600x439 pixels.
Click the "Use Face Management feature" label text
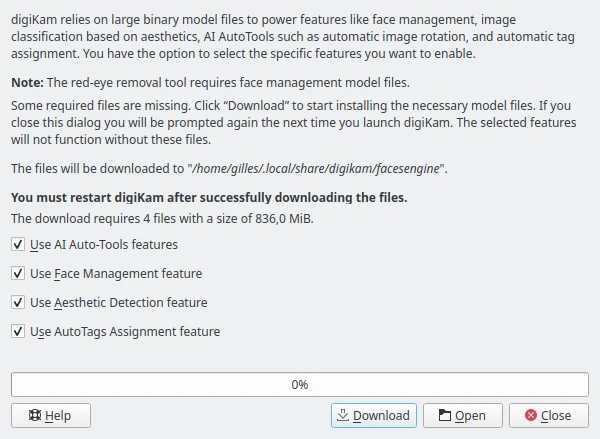pos(116,273)
